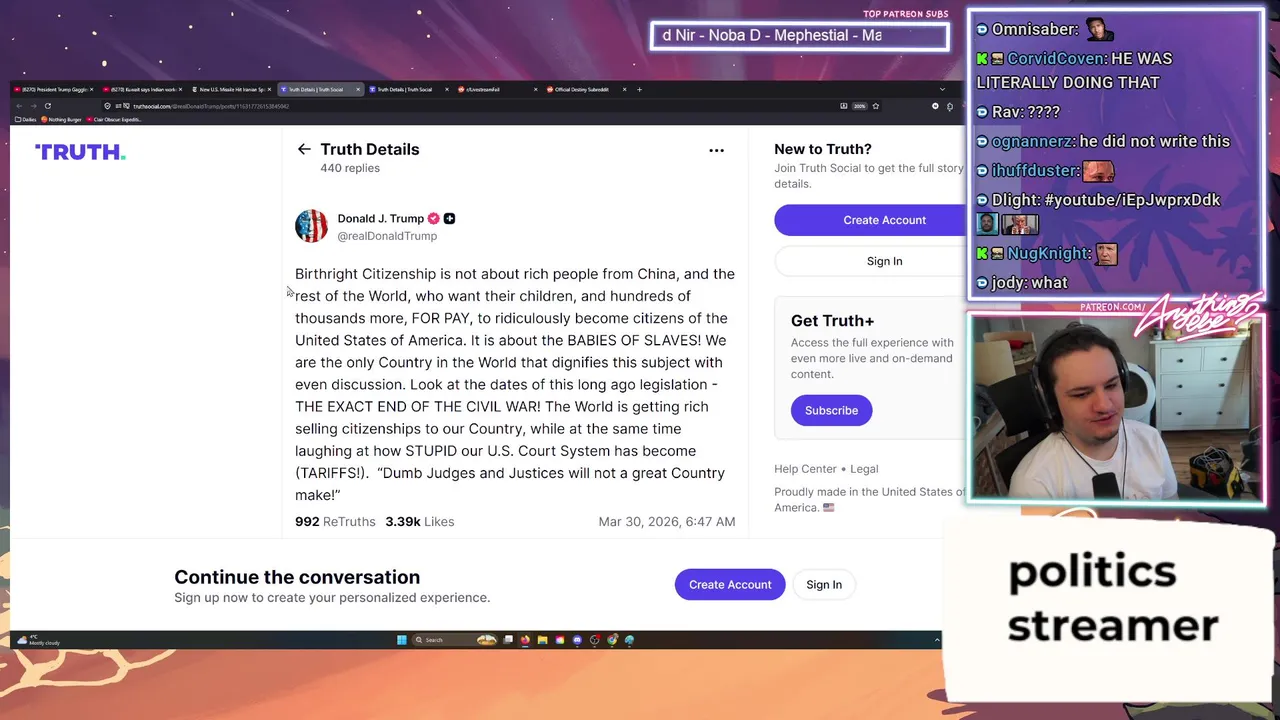Viewport: 1280px width, 720px height.
Task: Close the active Truth Details tab
Action: point(357,89)
